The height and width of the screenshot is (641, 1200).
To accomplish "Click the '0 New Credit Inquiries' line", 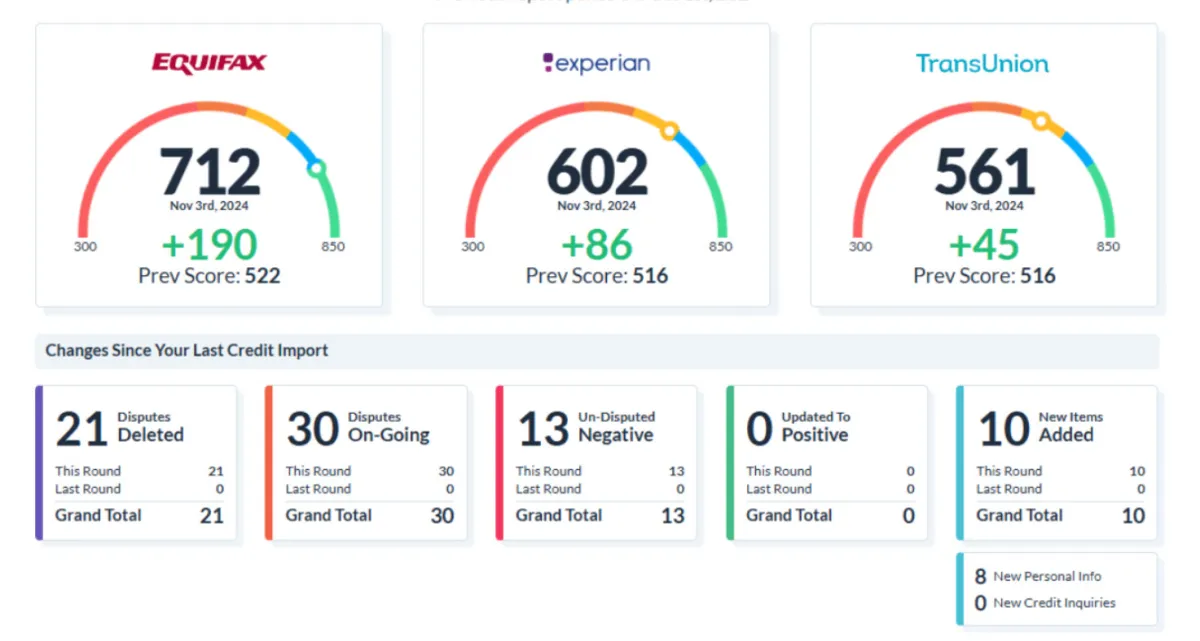I will click(1045, 603).
